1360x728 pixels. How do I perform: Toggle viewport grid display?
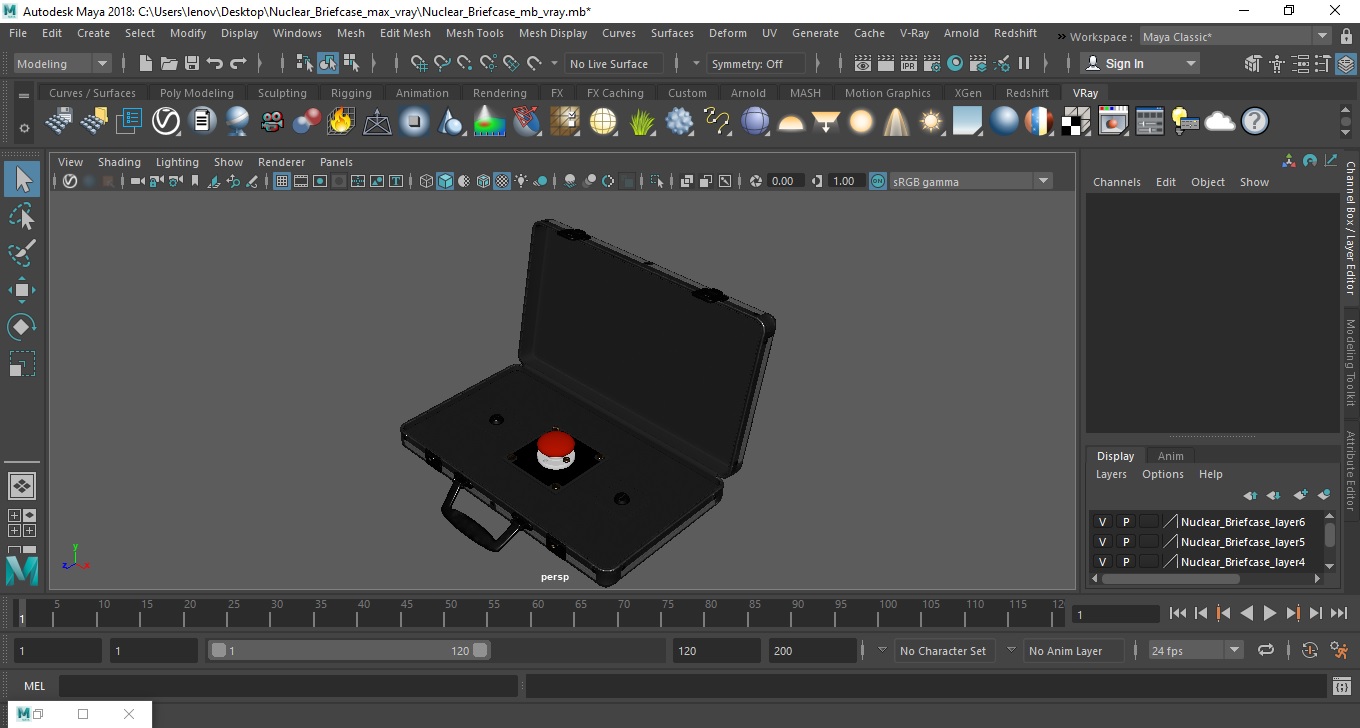coord(281,181)
